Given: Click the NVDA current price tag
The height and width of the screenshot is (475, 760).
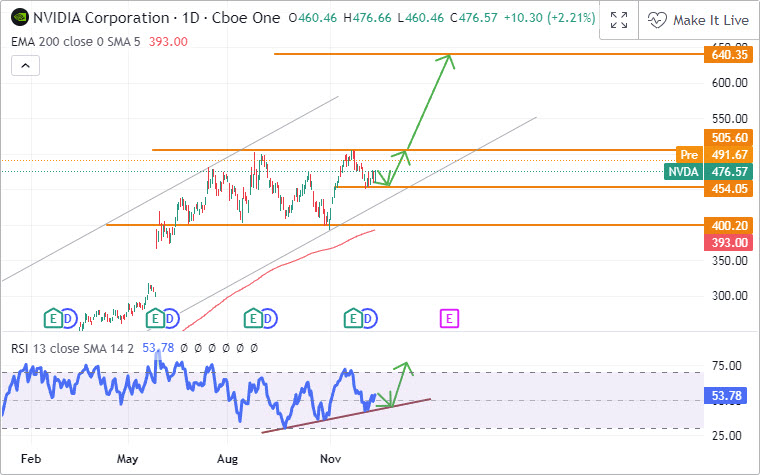Looking at the screenshot, I should [x=684, y=172].
